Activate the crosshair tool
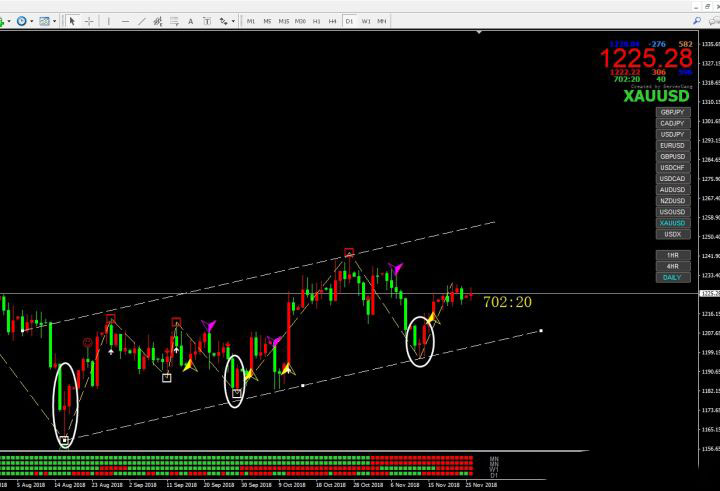 pos(89,21)
